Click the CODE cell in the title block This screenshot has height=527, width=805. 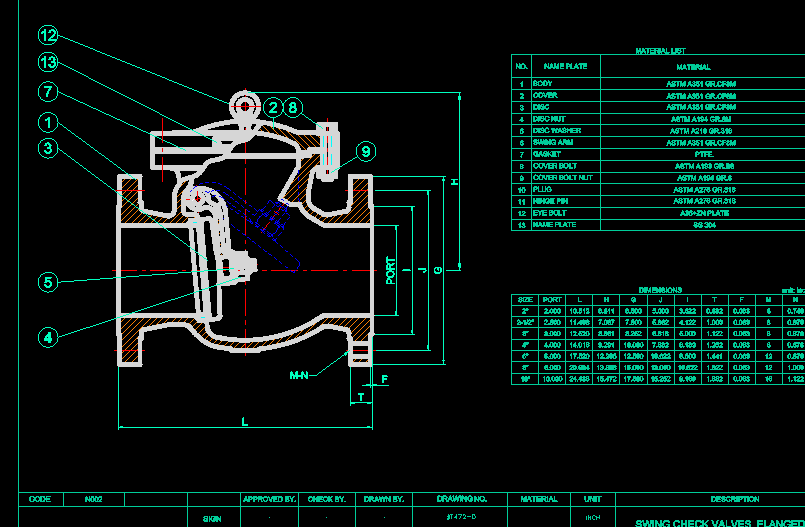(41, 499)
